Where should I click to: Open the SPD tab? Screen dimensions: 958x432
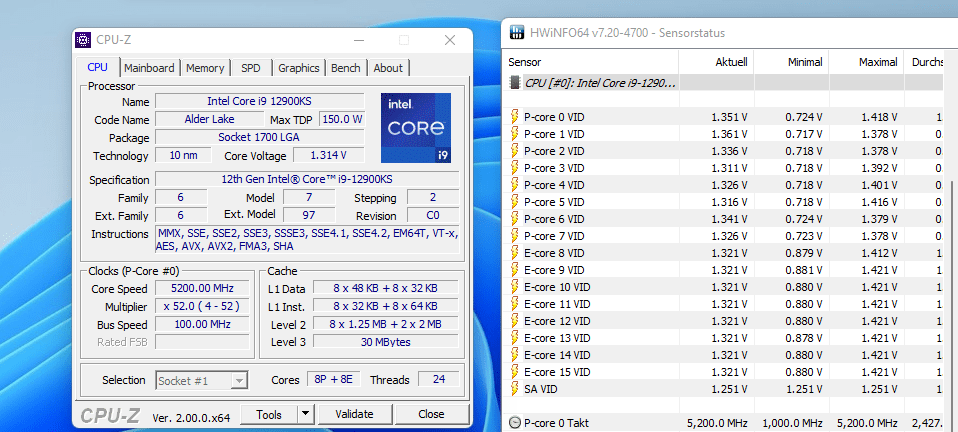tap(250, 68)
